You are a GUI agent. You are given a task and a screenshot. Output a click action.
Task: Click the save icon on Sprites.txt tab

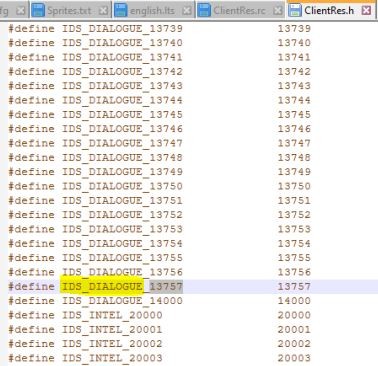point(38,11)
